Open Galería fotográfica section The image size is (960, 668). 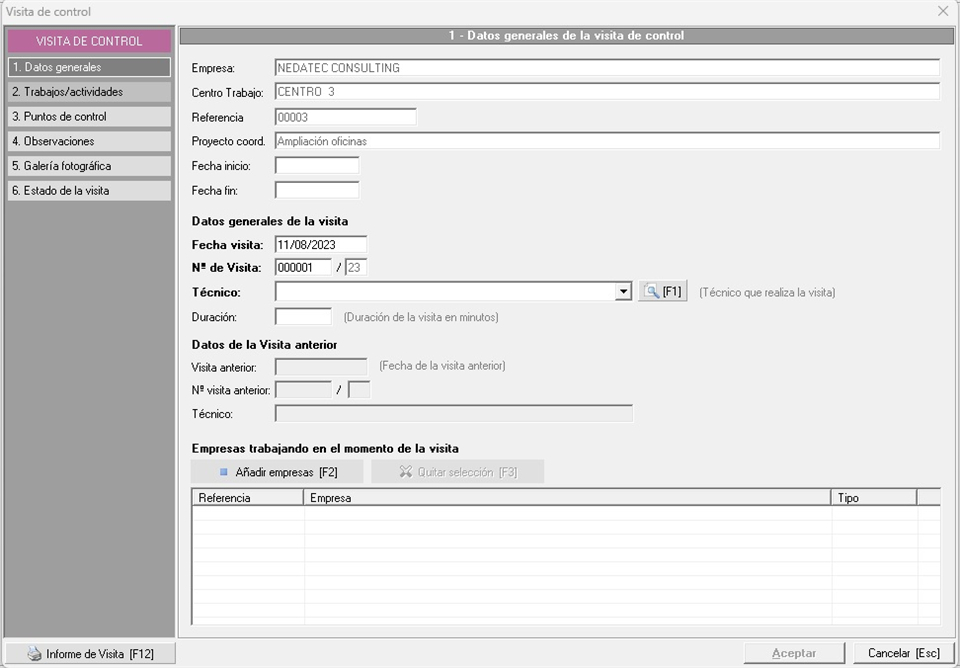point(89,166)
